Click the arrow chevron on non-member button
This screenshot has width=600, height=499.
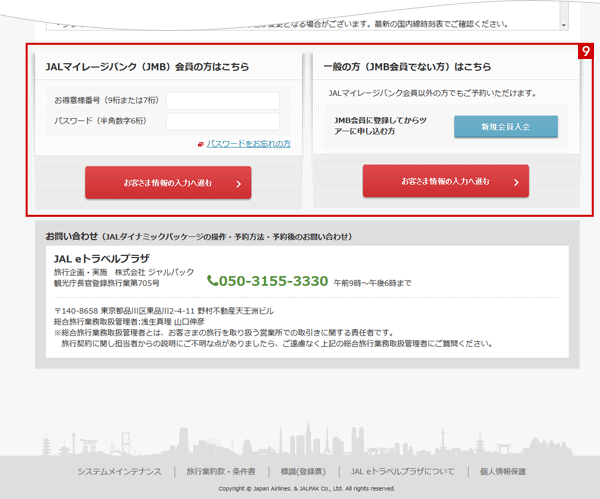(x=514, y=183)
